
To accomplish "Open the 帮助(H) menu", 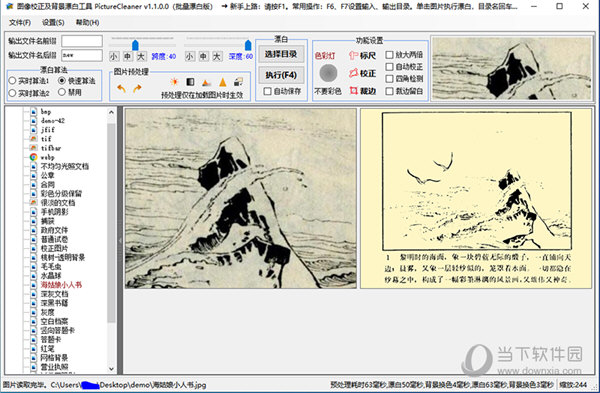I will click(x=87, y=23).
